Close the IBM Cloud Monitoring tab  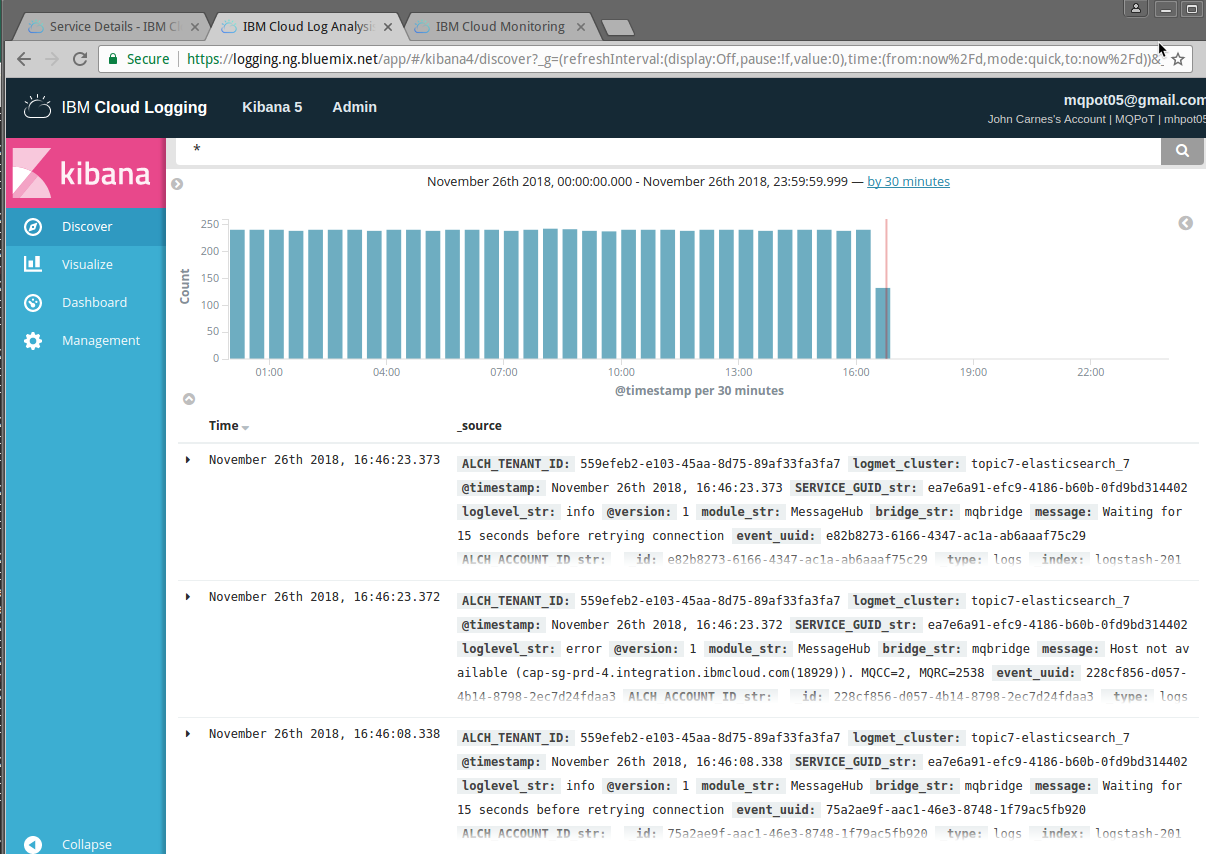pos(582,27)
